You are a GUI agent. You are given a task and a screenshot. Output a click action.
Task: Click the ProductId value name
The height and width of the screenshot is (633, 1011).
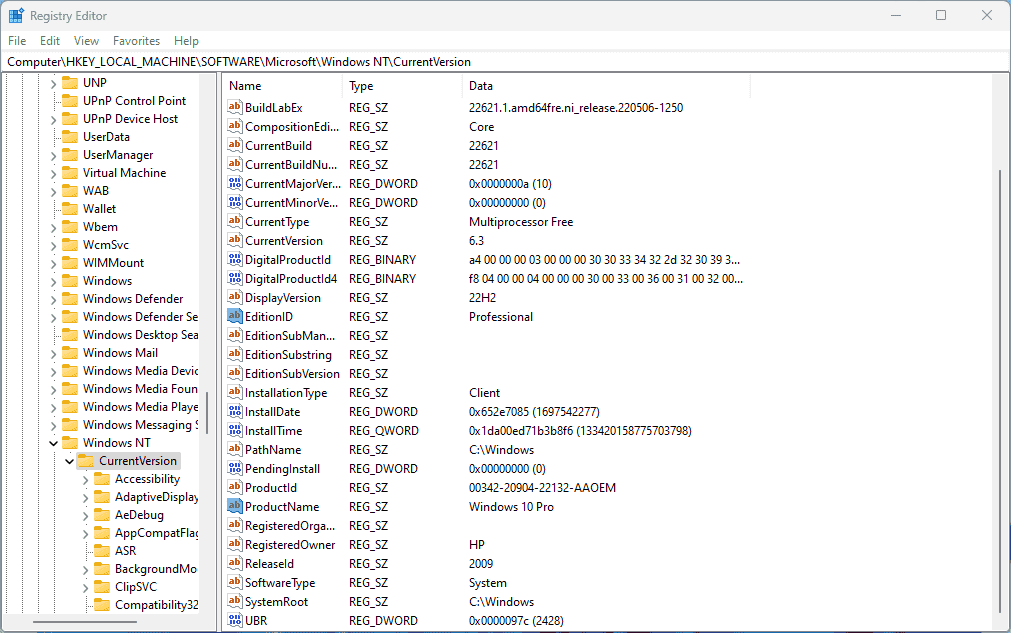271,487
